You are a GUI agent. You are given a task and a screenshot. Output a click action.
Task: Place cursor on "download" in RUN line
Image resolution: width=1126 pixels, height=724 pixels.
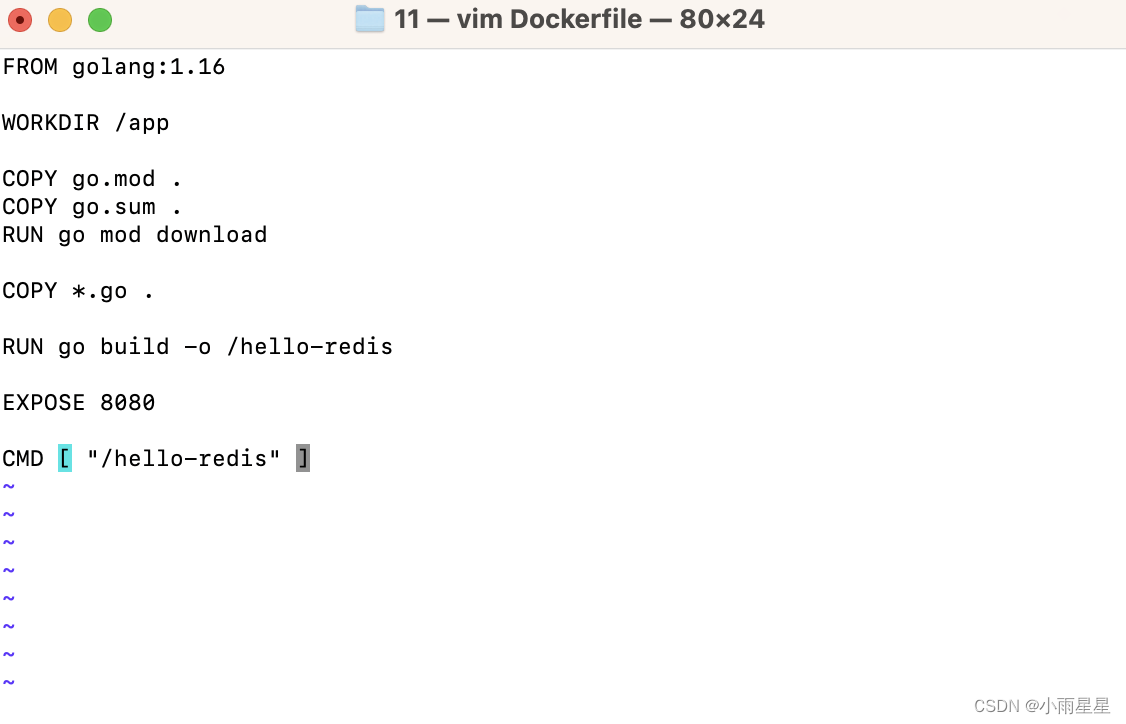point(211,235)
